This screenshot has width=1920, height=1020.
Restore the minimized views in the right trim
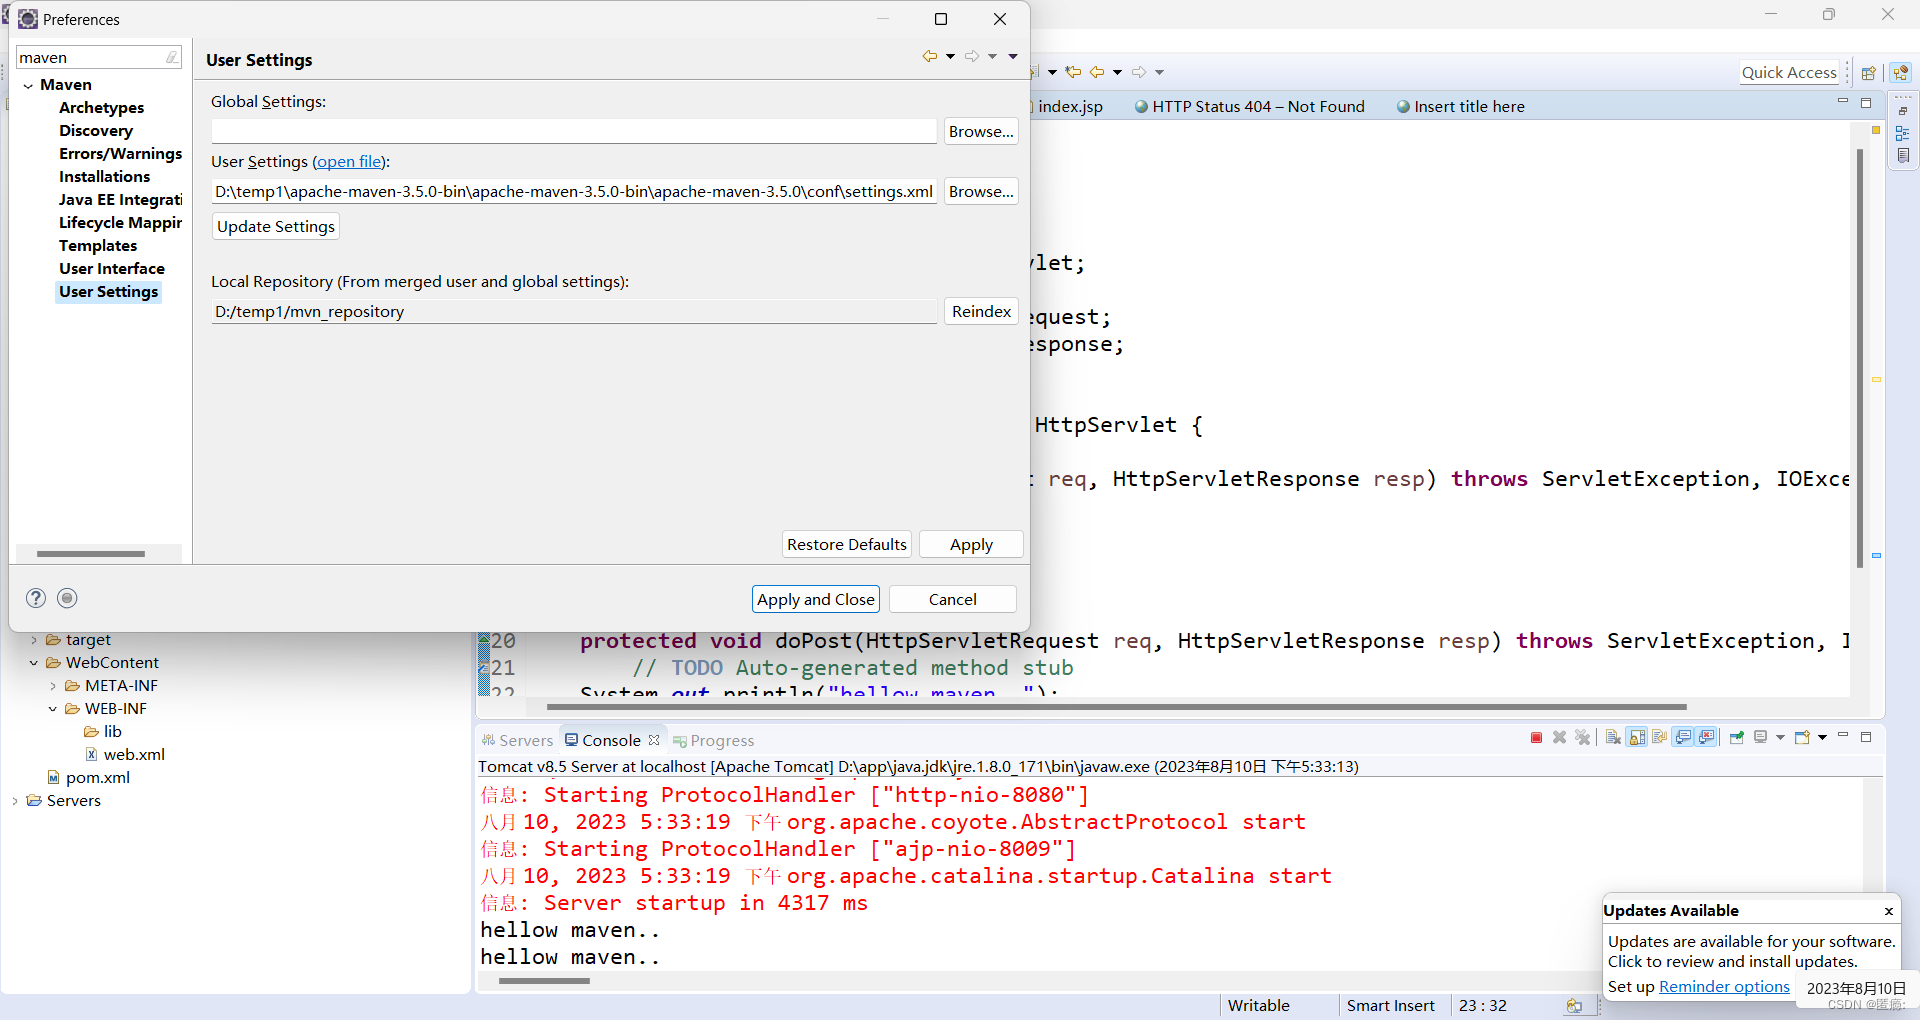pyautogui.click(x=1903, y=111)
